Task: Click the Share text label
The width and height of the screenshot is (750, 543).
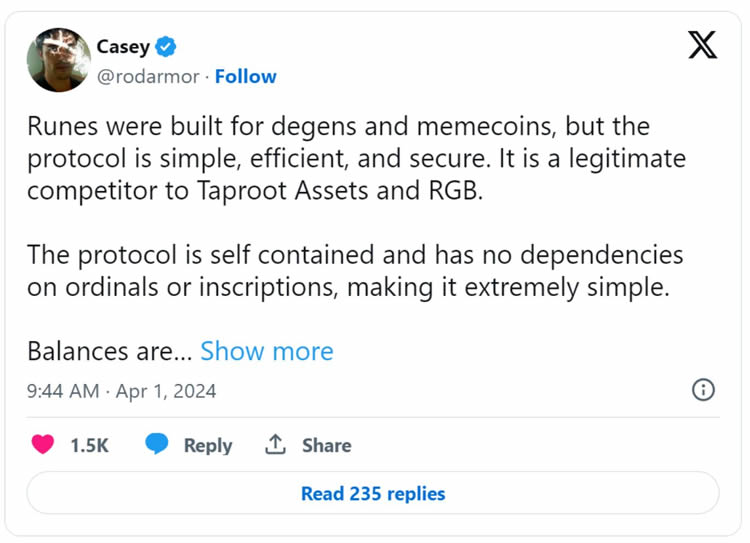Action: (x=326, y=446)
